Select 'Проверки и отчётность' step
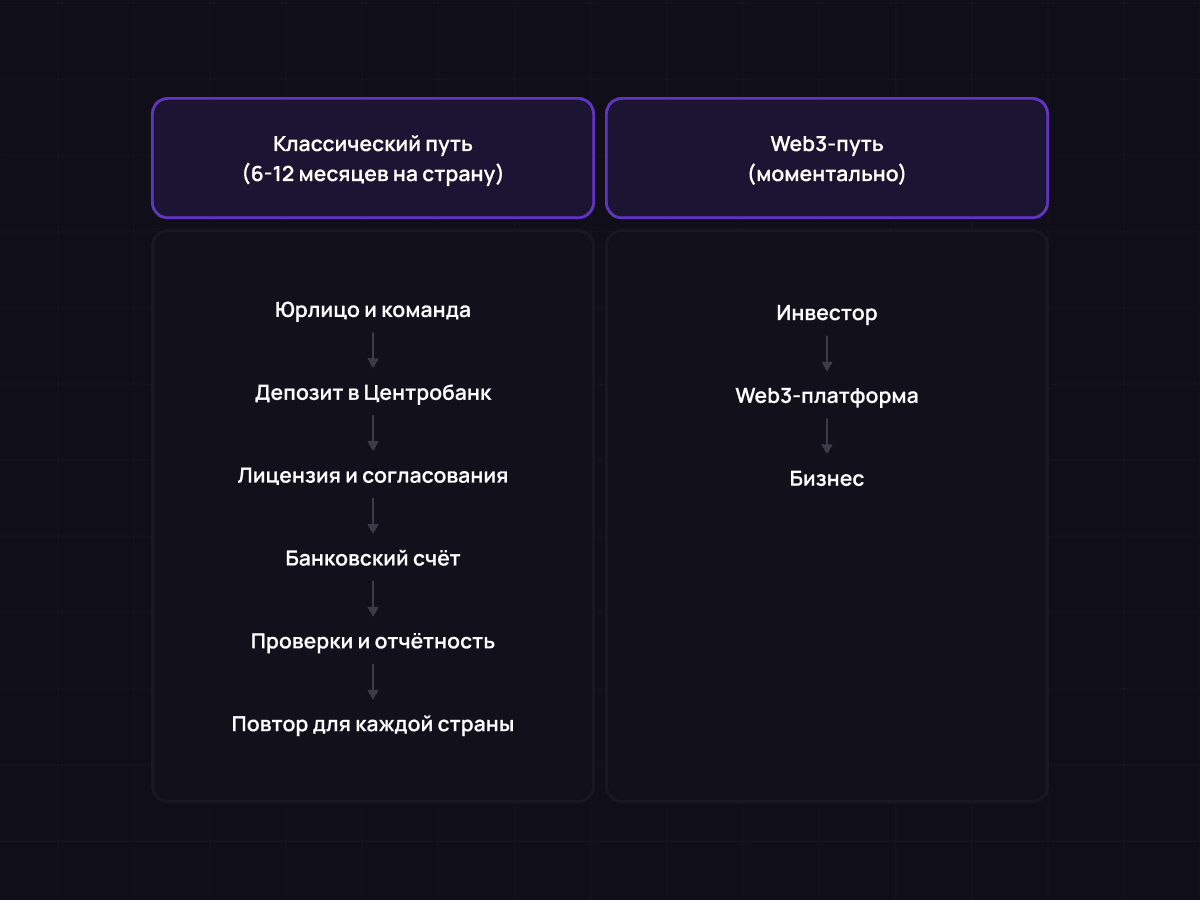The image size is (1200, 900). click(372, 641)
